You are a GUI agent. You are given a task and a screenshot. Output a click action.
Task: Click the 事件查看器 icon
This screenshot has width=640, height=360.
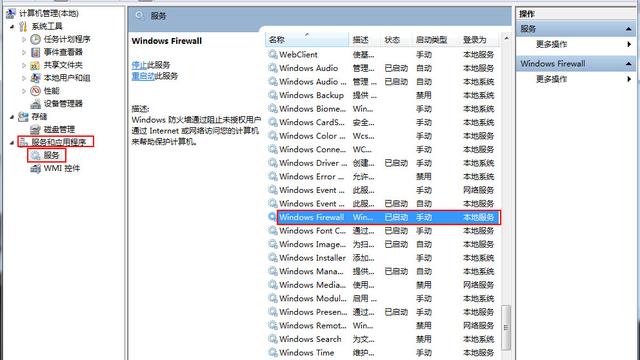pos(36,52)
